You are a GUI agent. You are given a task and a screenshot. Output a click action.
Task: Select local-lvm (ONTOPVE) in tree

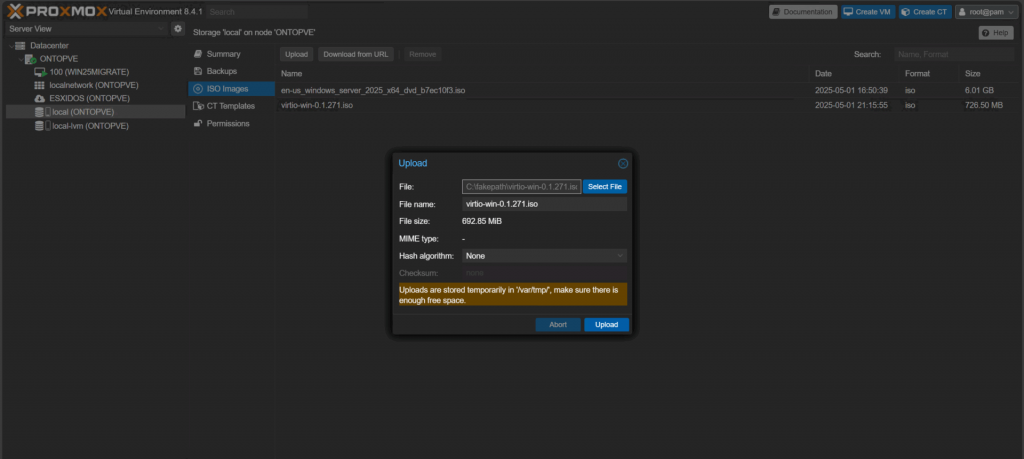[95, 126]
